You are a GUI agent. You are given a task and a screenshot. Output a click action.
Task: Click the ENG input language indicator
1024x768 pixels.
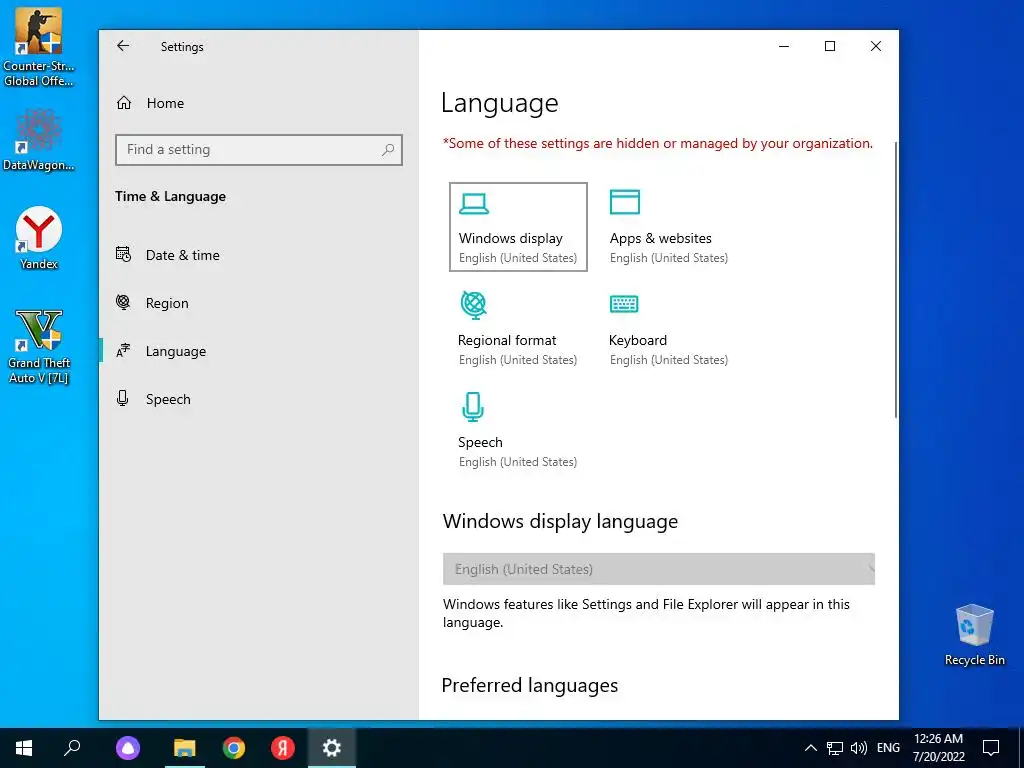click(x=888, y=748)
